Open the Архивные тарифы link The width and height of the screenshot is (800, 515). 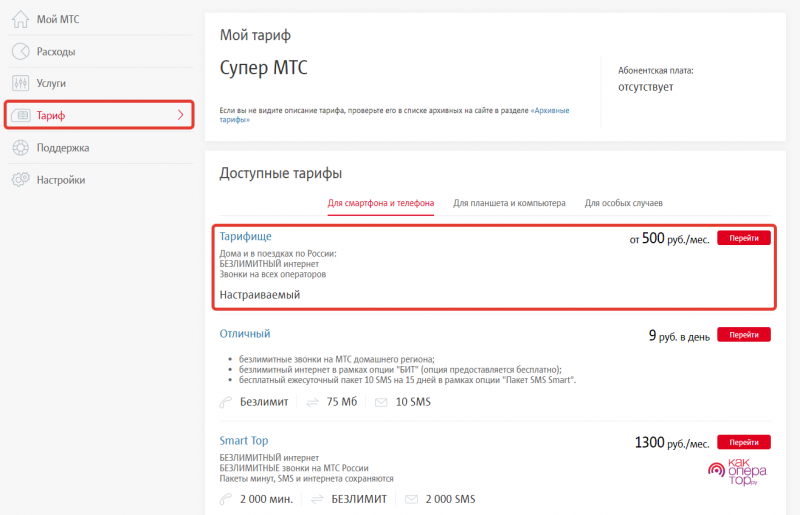pos(550,110)
